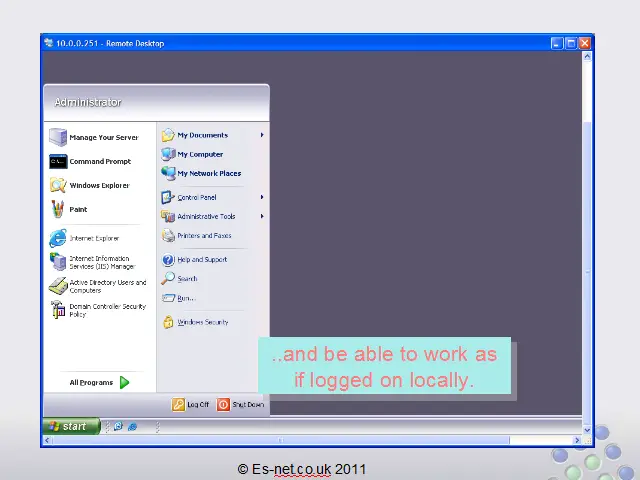
Task: Click Help and Support question mark icon
Action: point(168,259)
